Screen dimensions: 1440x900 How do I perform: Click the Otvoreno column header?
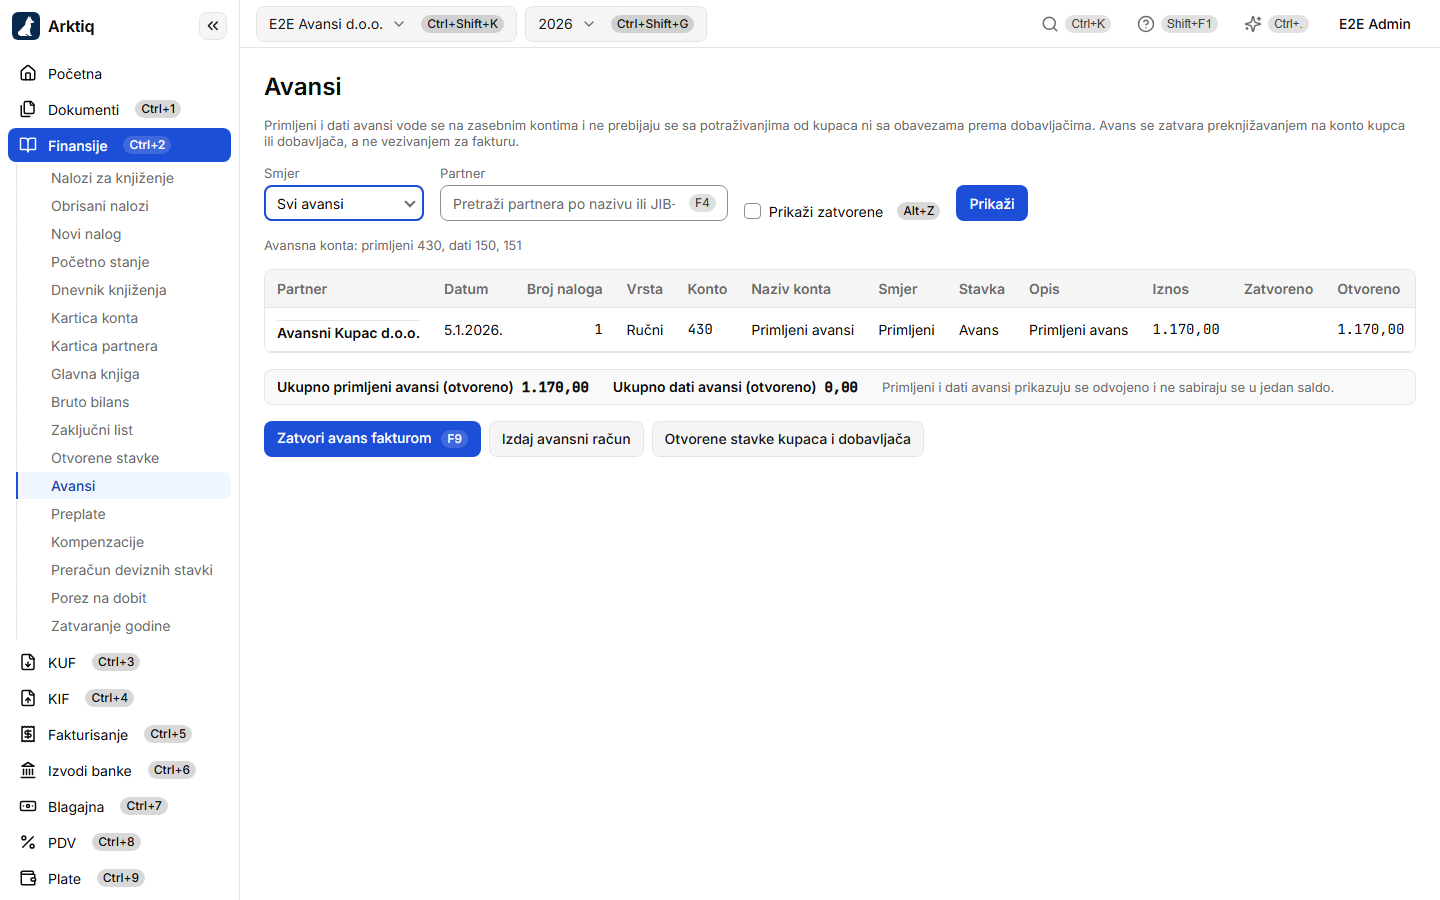(x=1369, y=289)
